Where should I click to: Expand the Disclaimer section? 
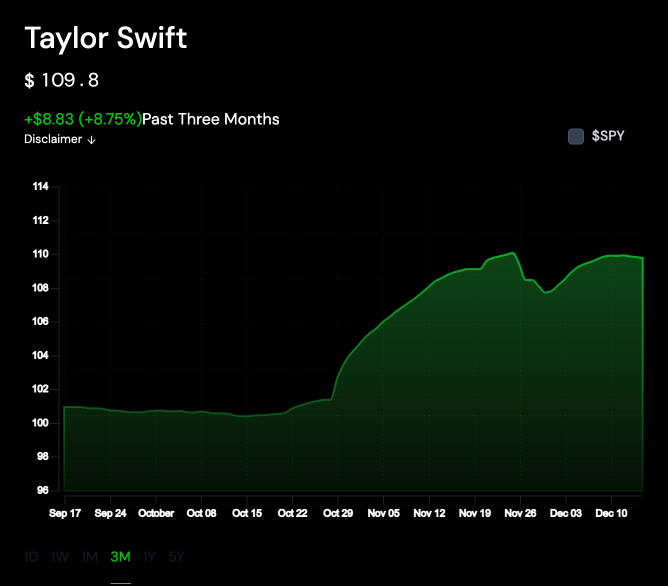pos(60,139)
